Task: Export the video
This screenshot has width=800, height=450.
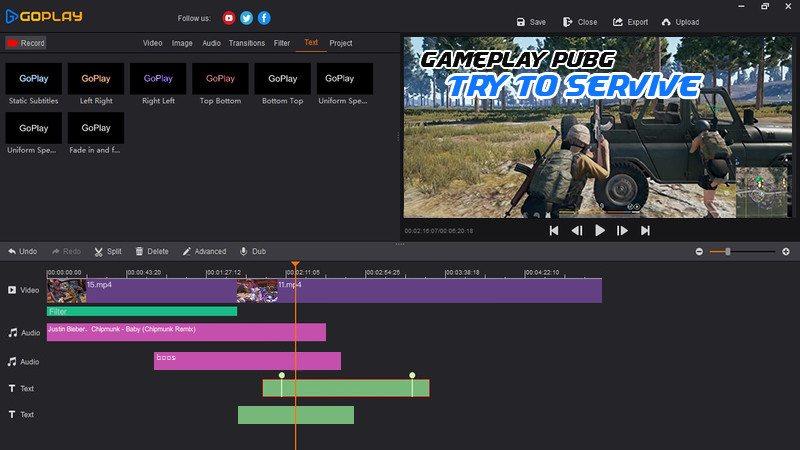Action: [x=630, y=22]
